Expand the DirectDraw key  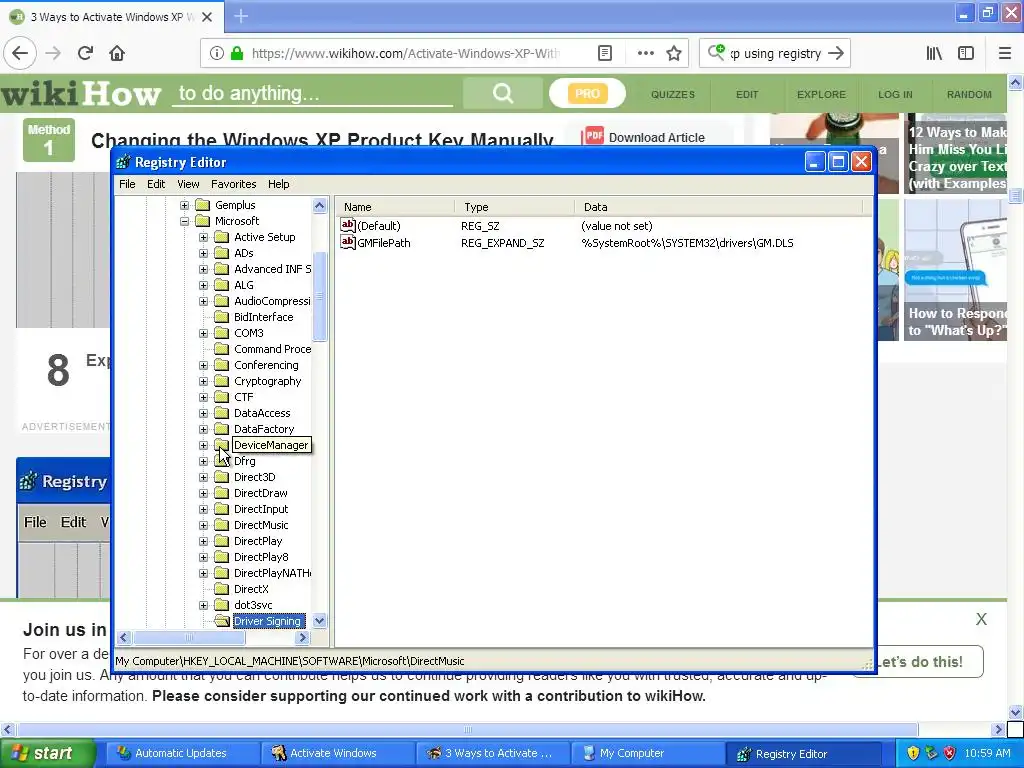click(203, 493)
